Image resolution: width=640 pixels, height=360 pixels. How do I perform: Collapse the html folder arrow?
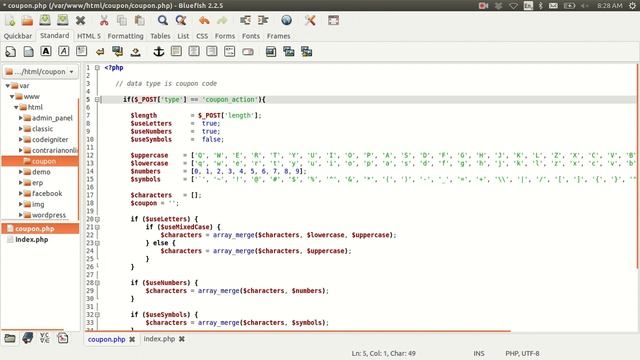16,107
